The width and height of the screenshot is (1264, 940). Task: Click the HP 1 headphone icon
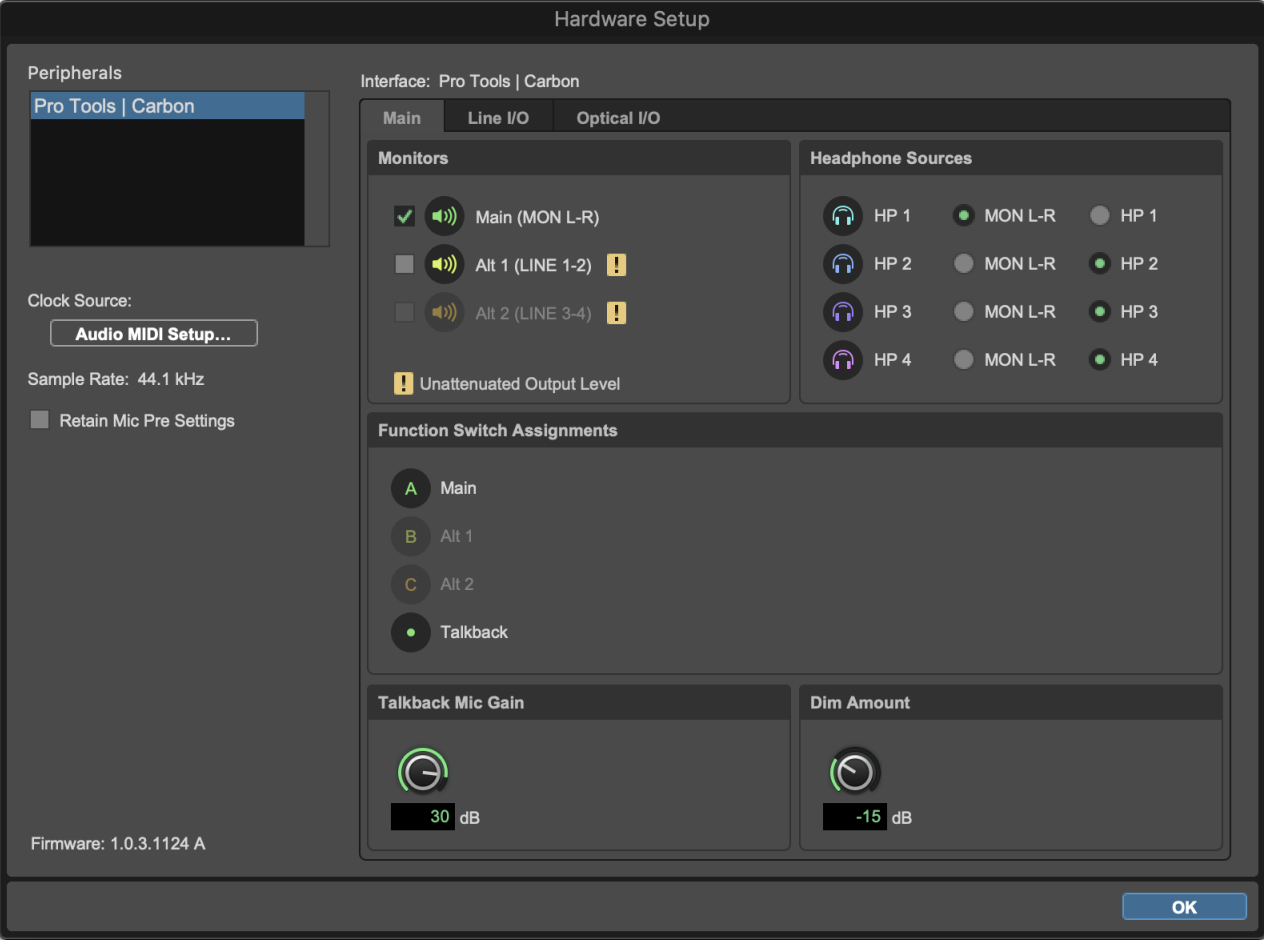843,216
